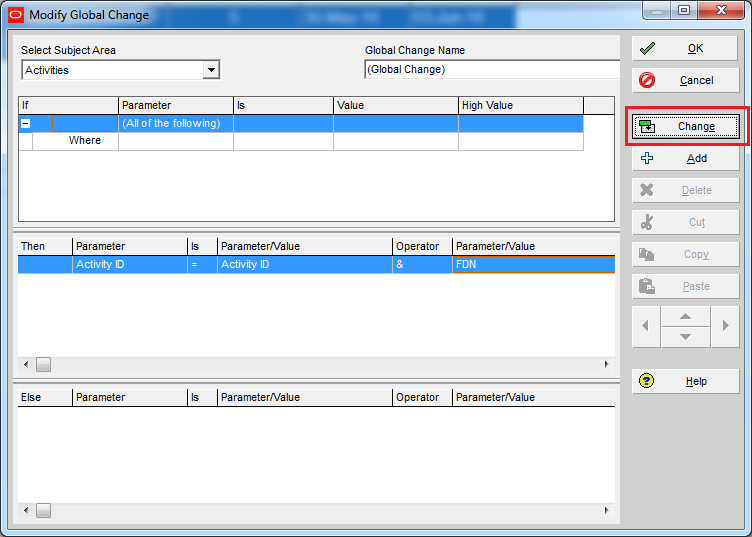The image size is (752, 537).
Task: Click the Change button
Action: (x=685, y=126)
